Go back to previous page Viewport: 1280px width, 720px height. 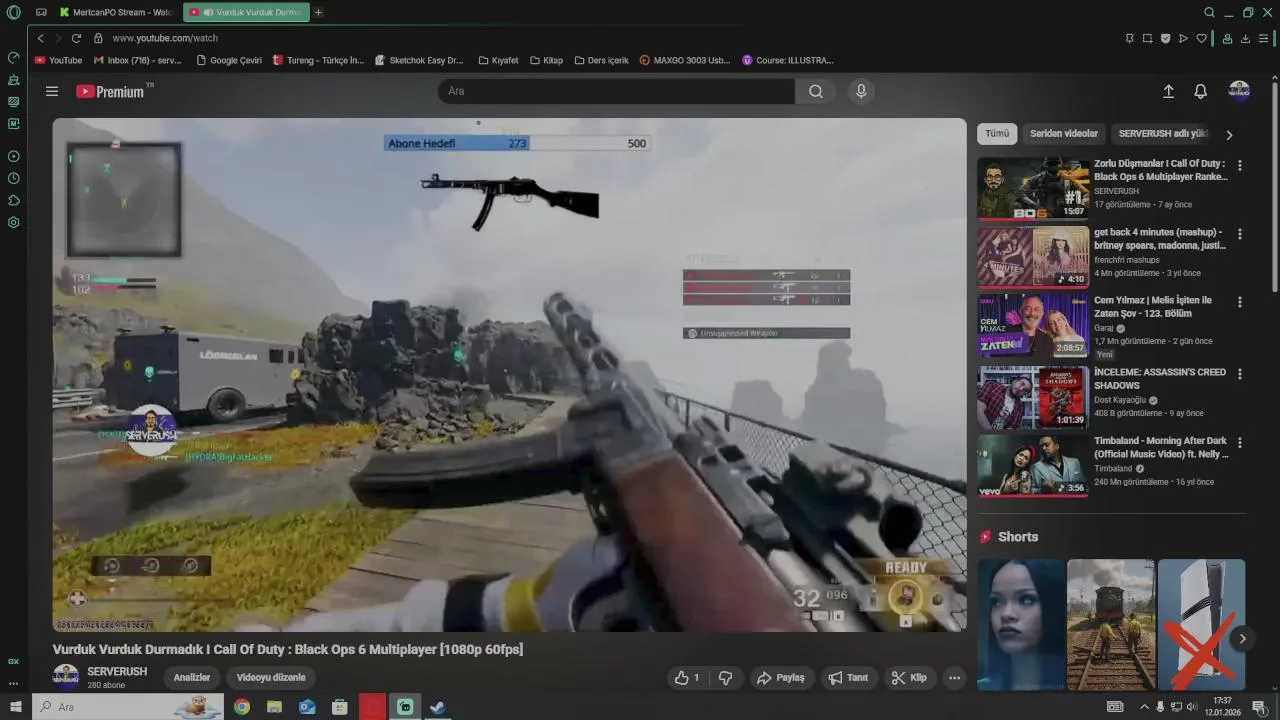(x=41, y=38)
